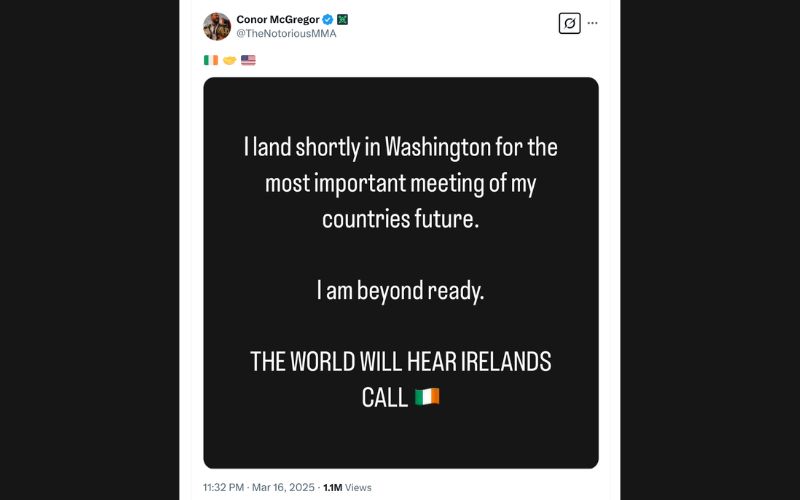Click the handshake emoji in the tweet text
The width and height of the screenshot is (800, 500).
tap(229, 60)
